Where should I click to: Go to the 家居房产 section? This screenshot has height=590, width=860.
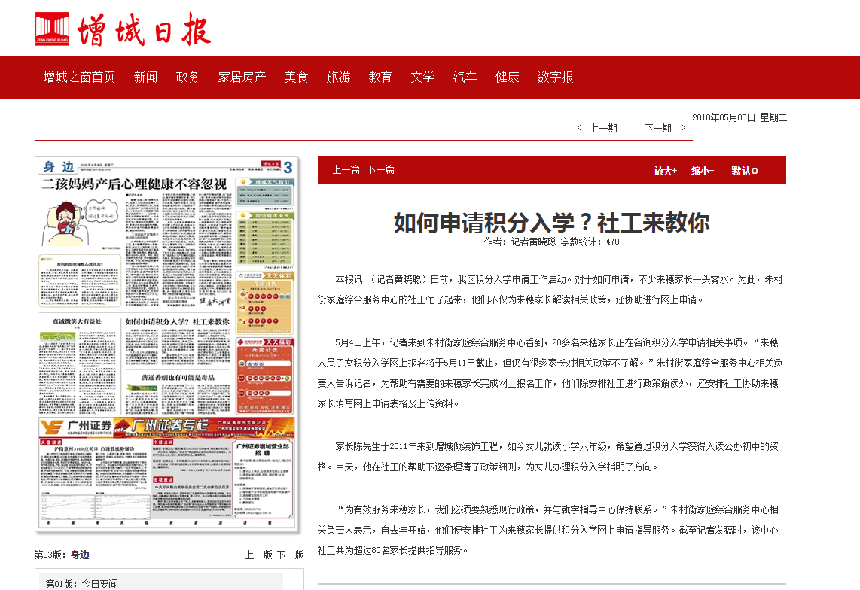242,77
